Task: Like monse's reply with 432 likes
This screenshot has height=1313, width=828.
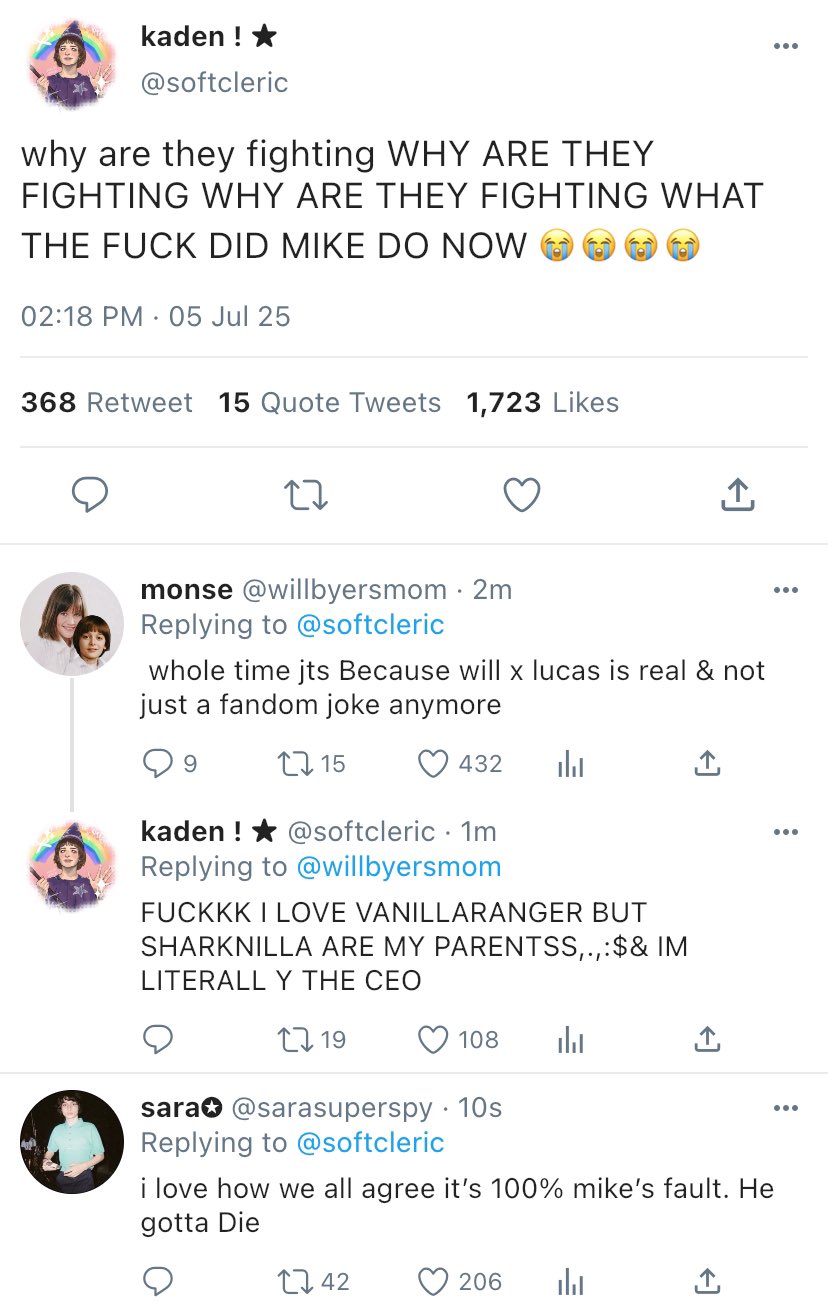Action: [x=432, y=764]
